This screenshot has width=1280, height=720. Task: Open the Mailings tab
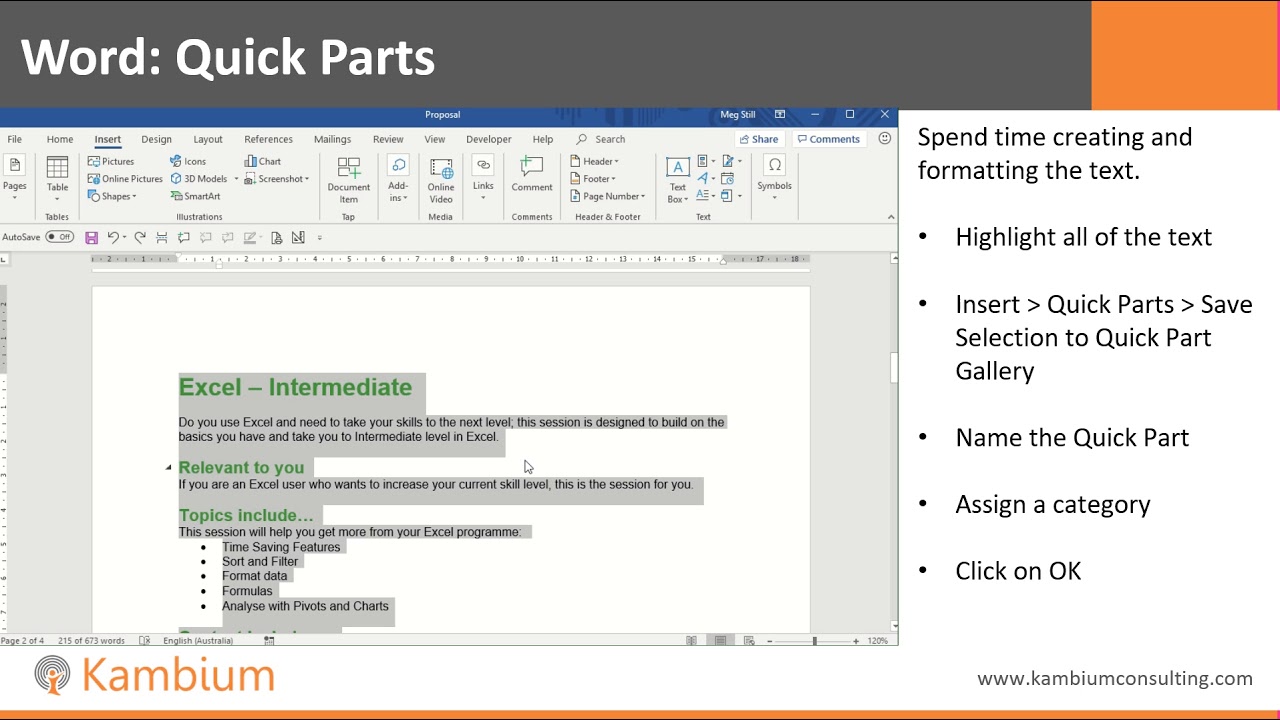pyautogui.click(x=332, y=139)
